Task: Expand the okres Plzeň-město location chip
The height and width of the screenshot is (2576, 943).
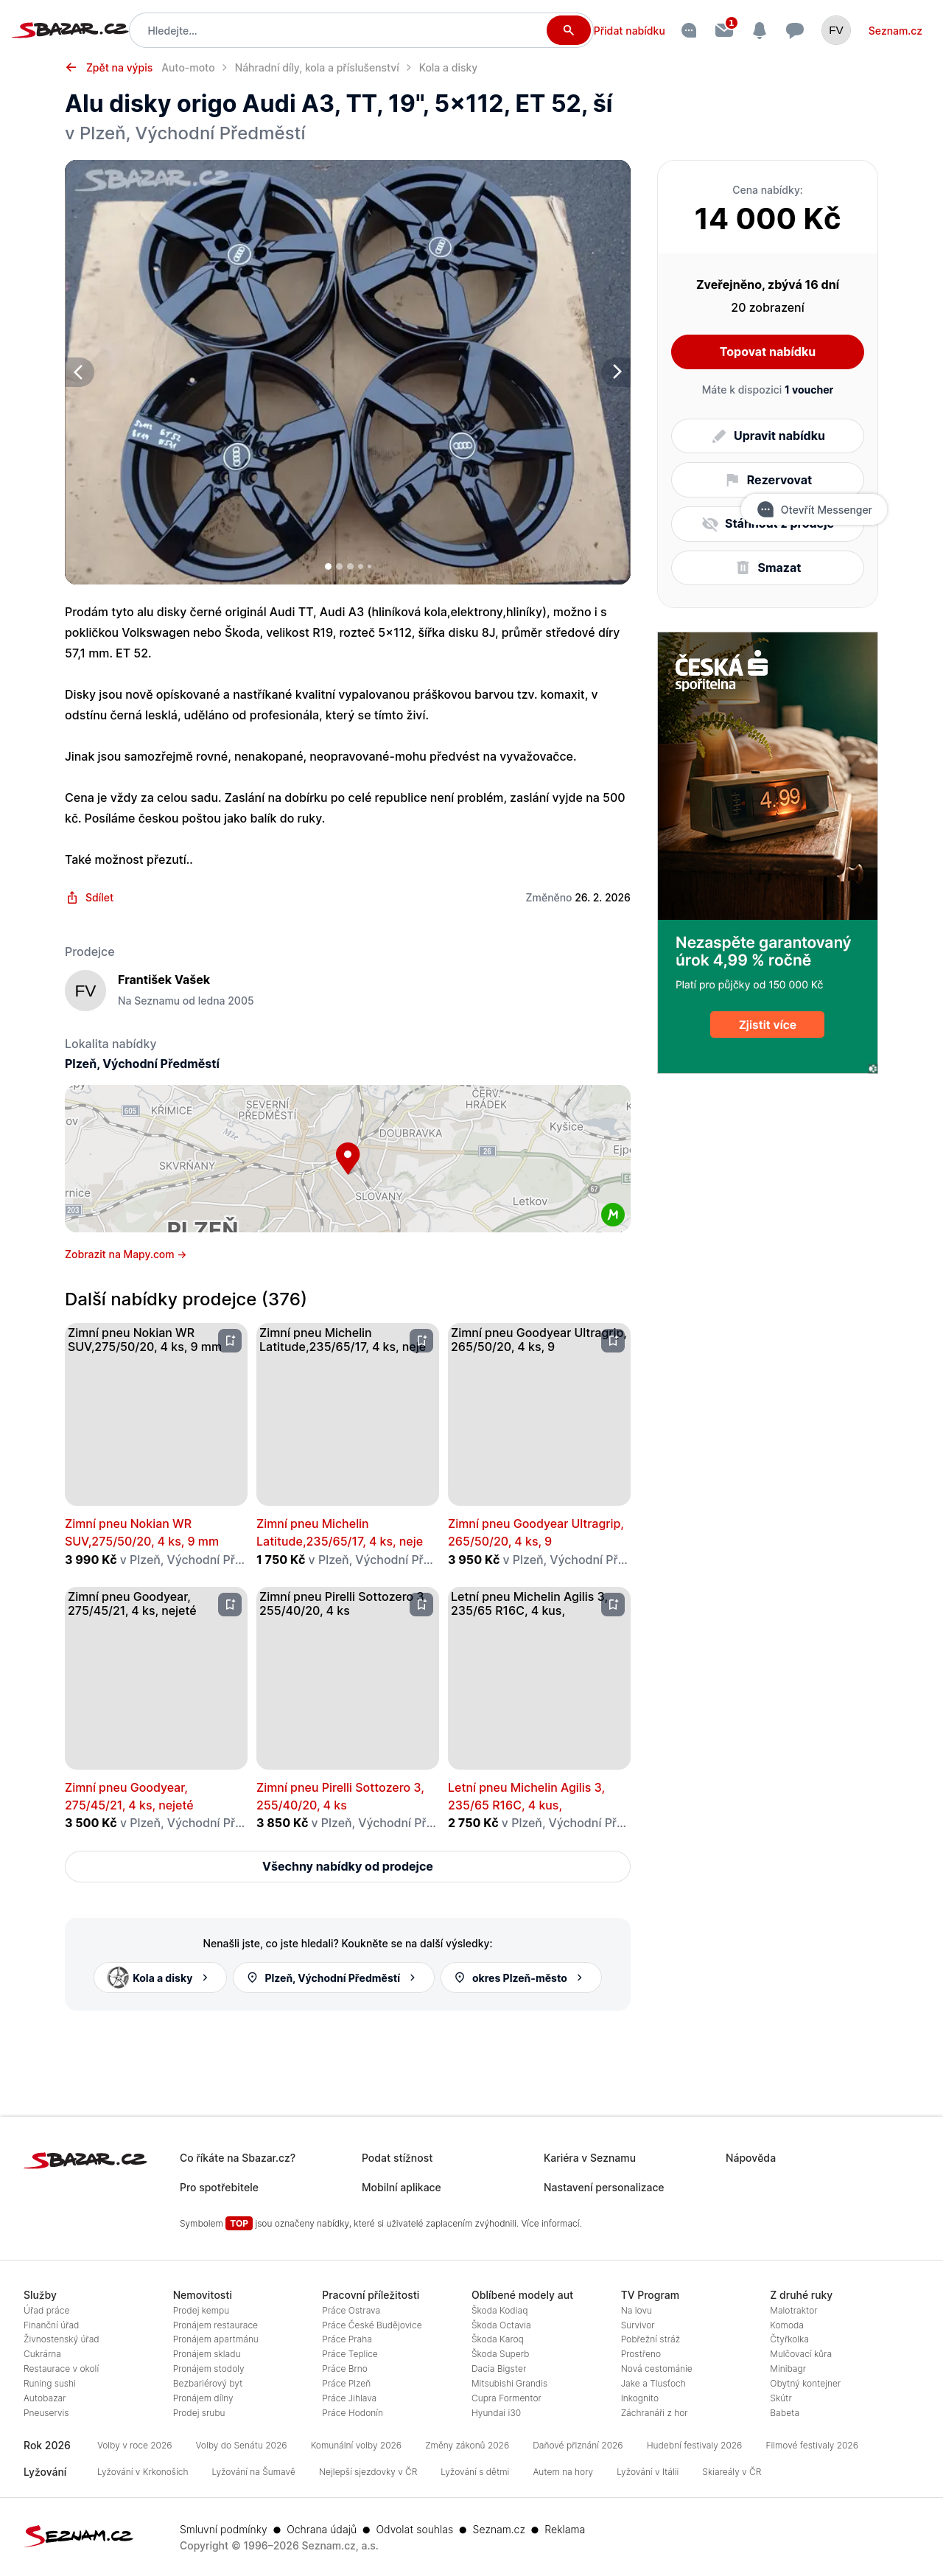Action: (x=521, y=1977)
